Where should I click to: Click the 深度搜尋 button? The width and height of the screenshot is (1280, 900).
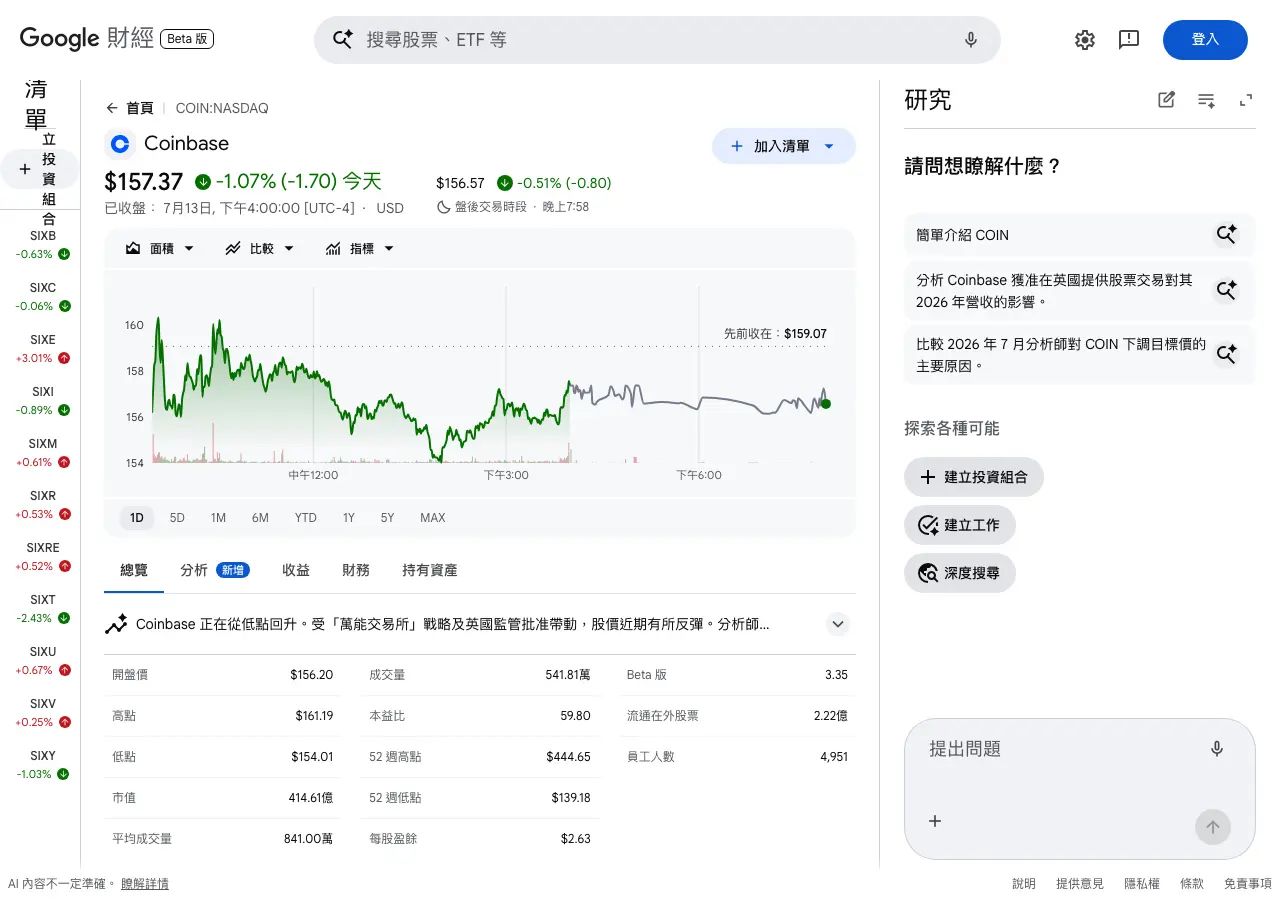click(x=960, y=574)
